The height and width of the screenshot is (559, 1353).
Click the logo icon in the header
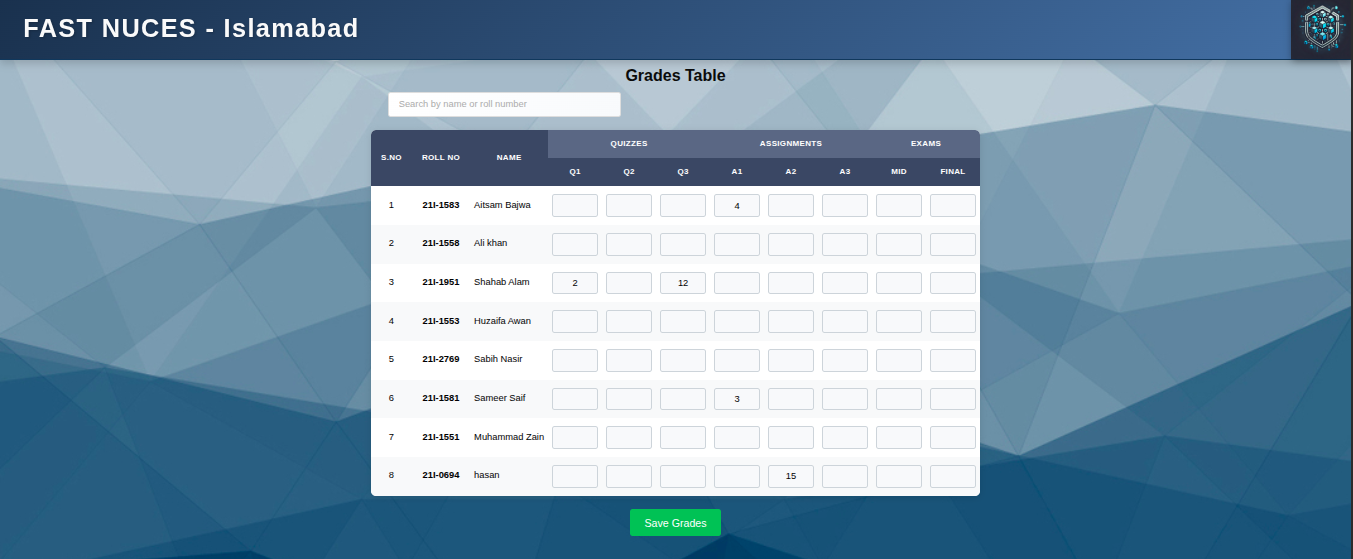click(1321, 30)
